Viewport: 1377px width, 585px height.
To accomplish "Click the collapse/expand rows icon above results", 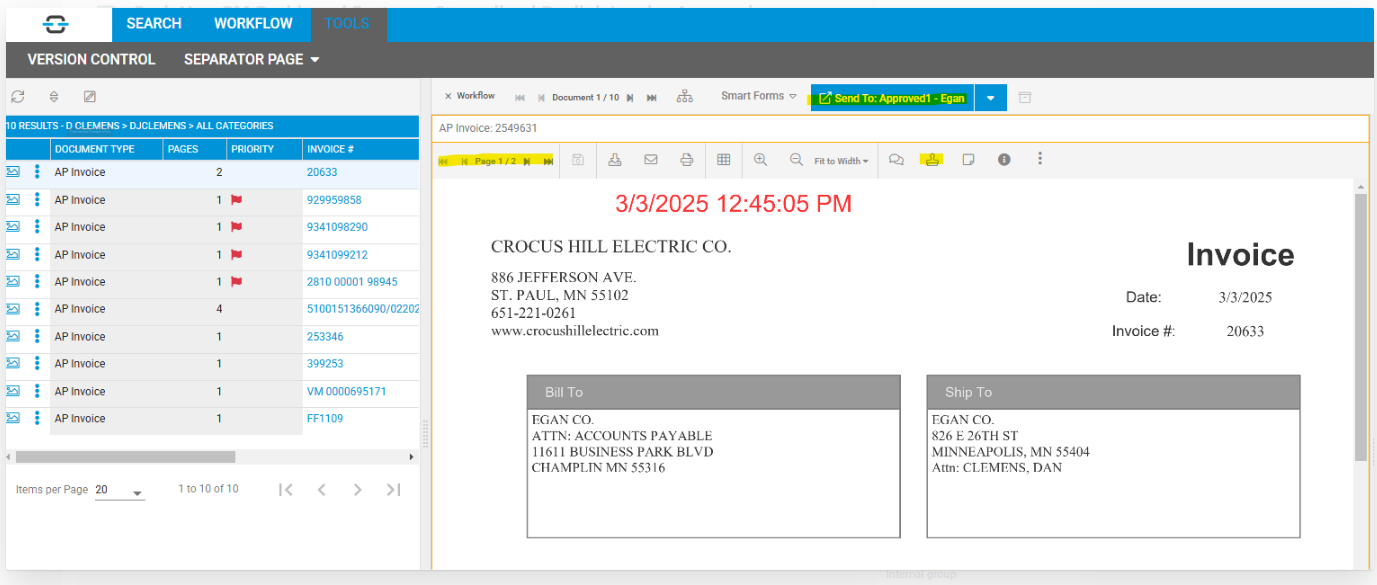I will [x=54, y=97].
